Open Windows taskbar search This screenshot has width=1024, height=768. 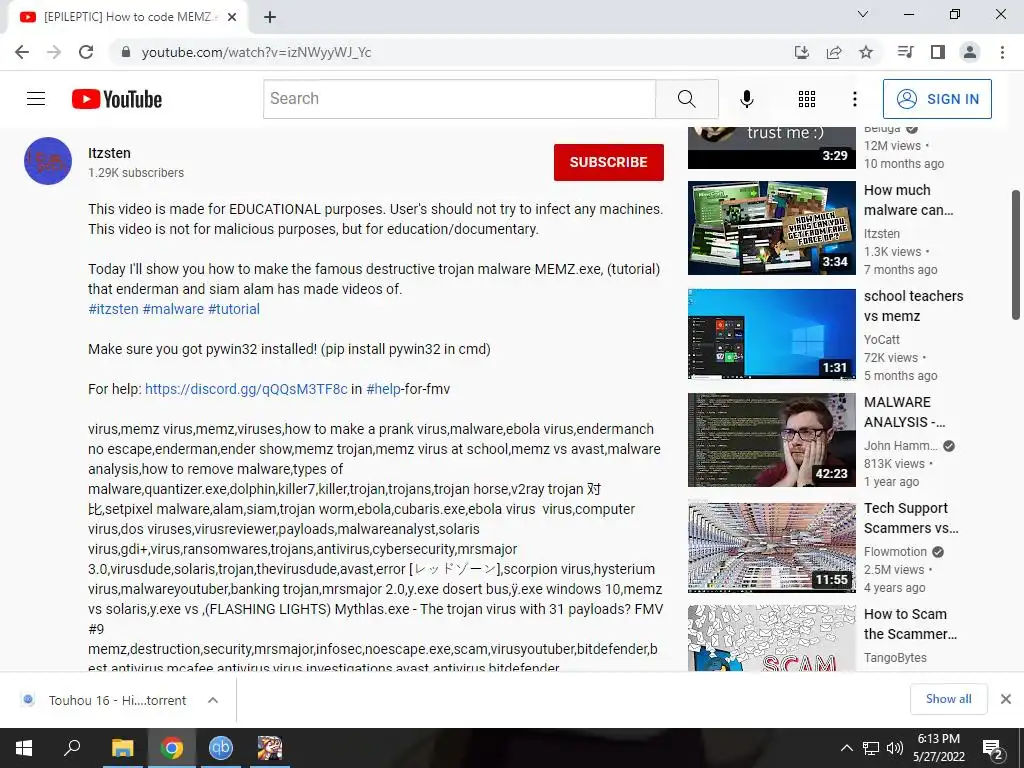coord(72,748)
